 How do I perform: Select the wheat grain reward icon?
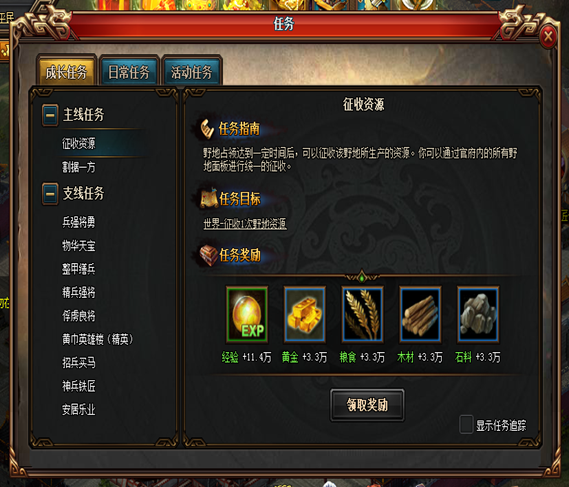click(x=363, y=315)
